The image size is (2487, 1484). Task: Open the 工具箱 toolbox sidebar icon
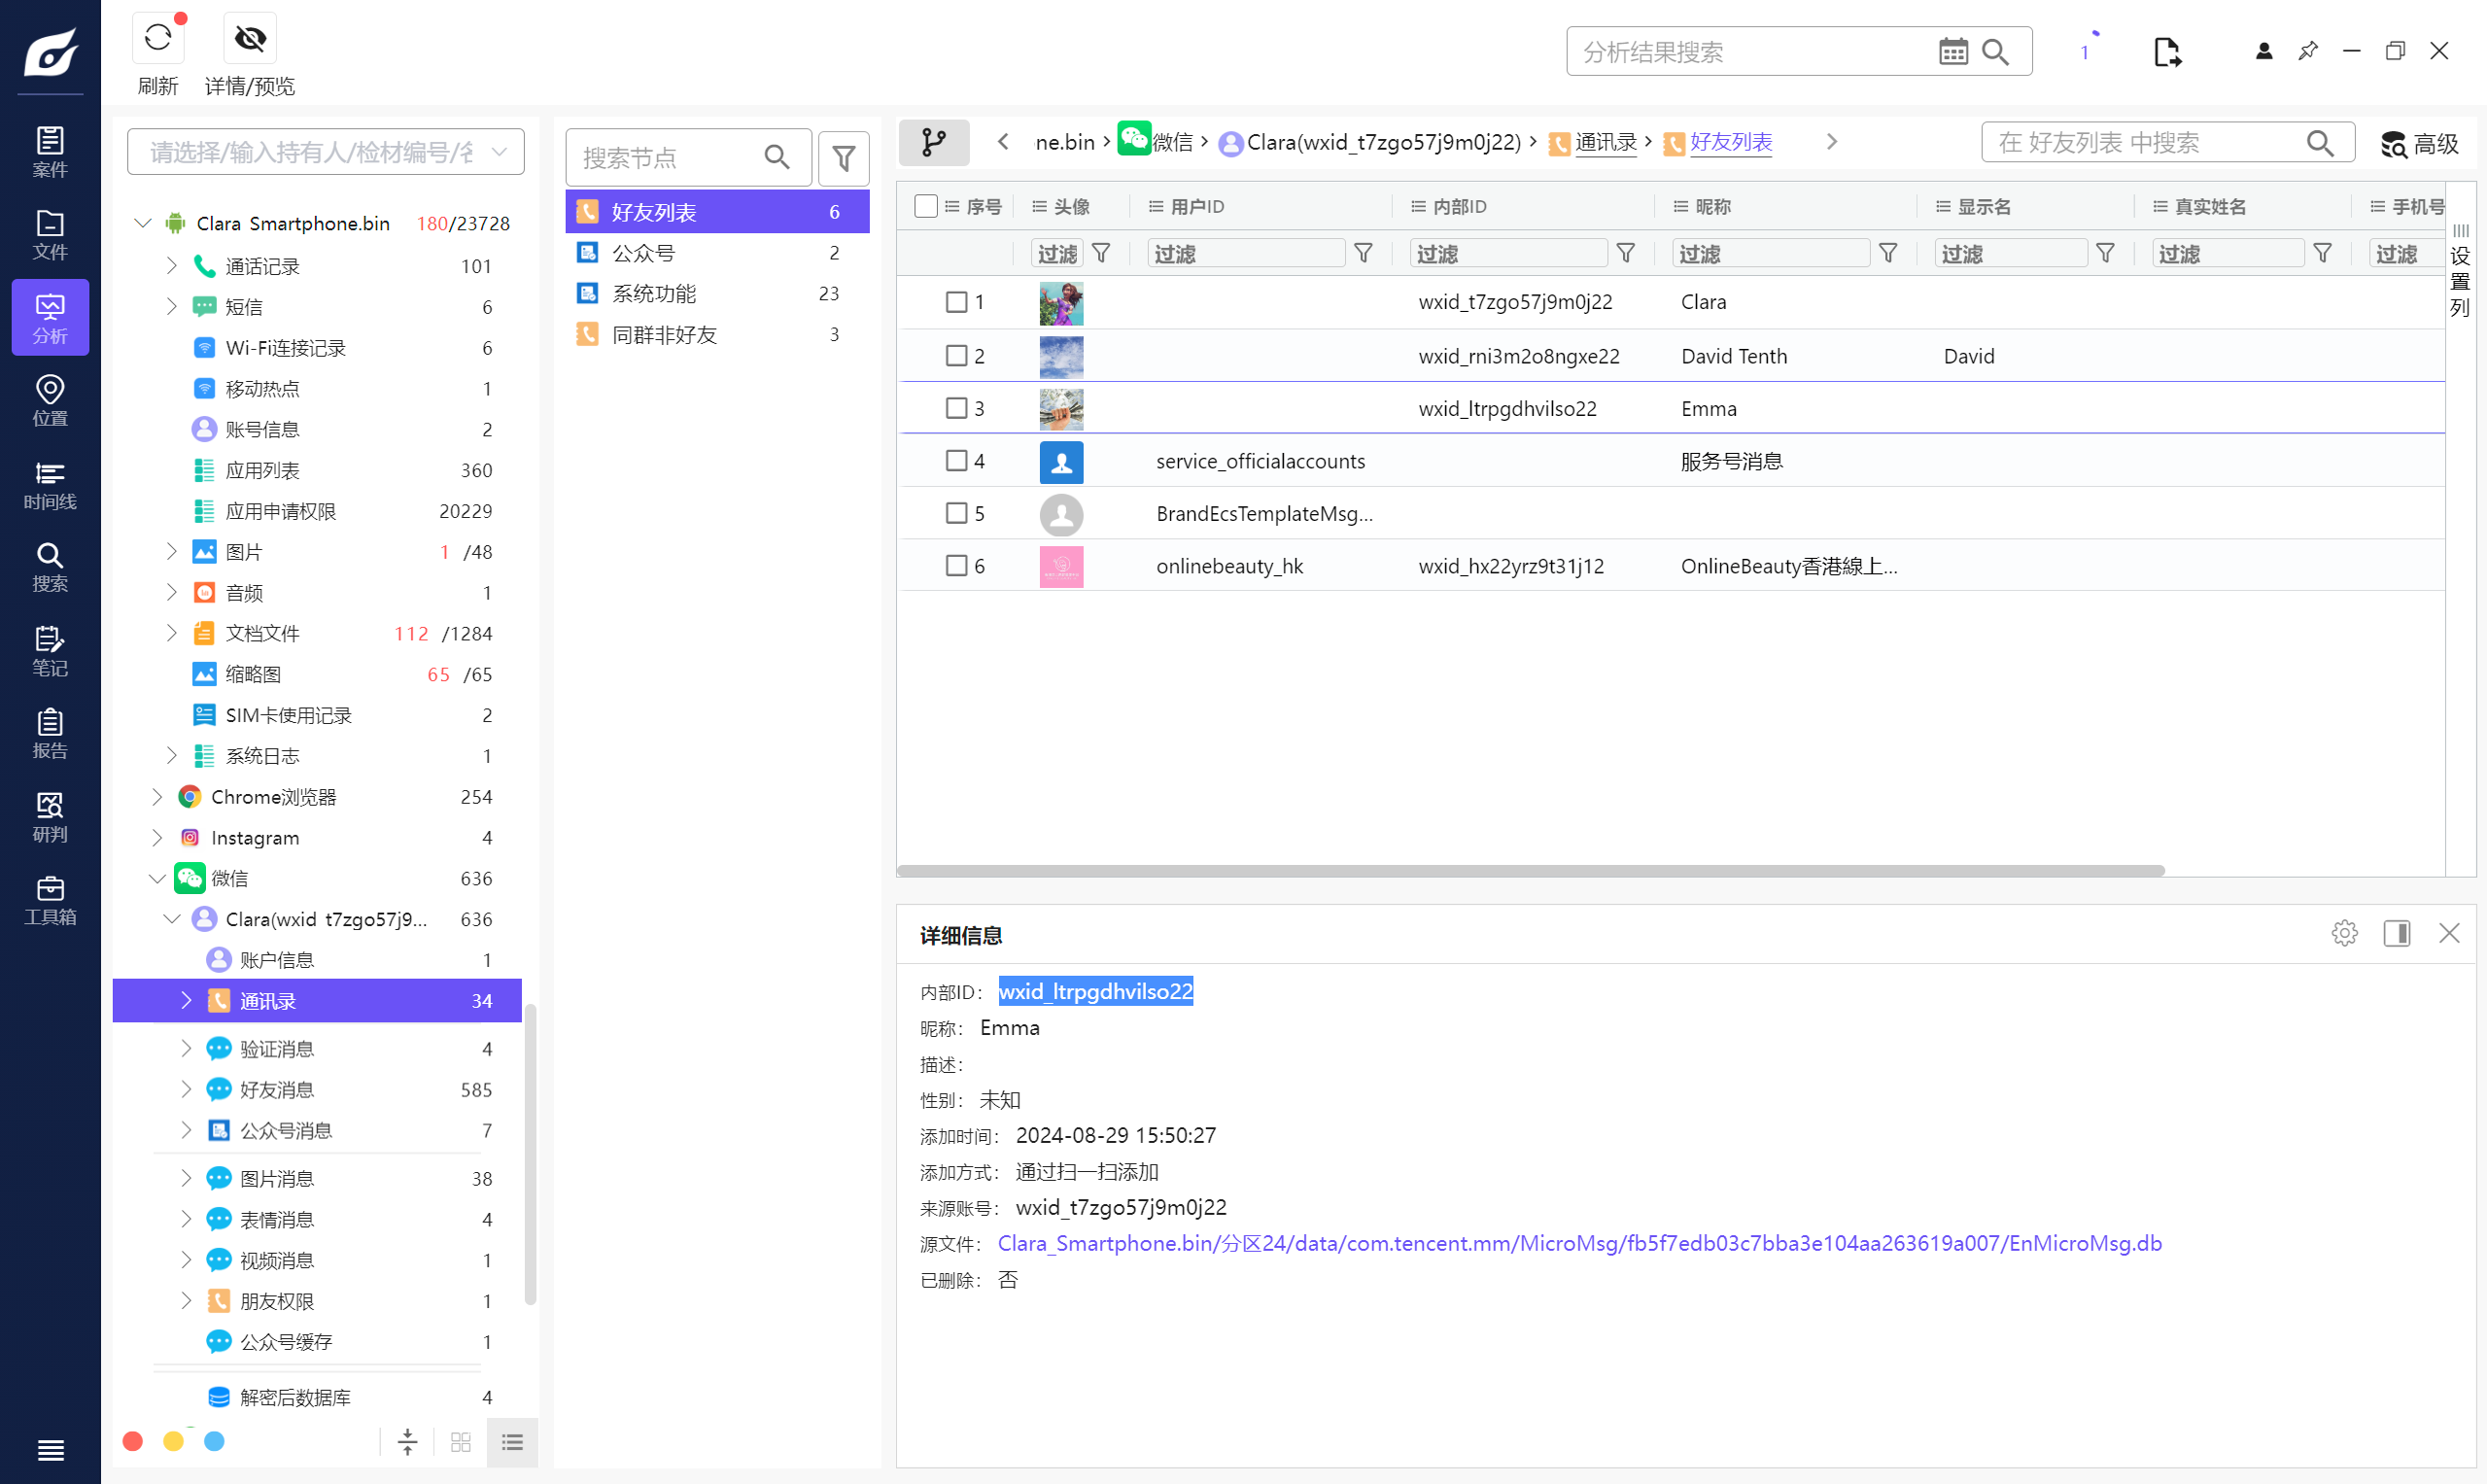(x=50, y=899)
